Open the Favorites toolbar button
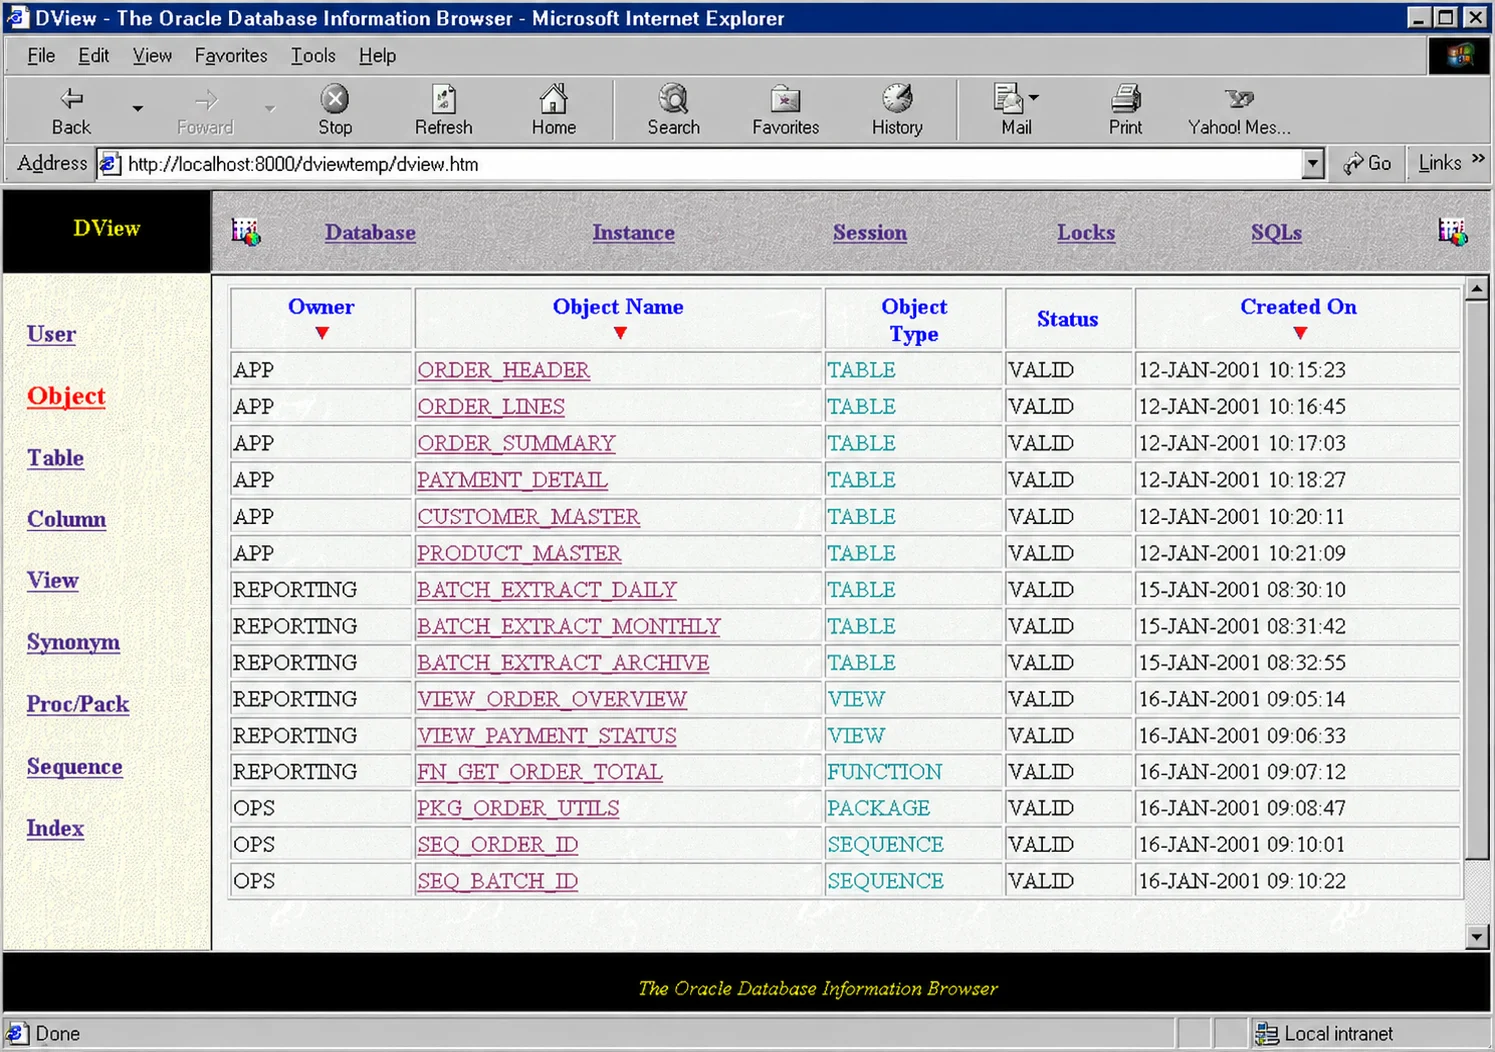This screenshot has height=1052, width=1495. click(785, 110)
